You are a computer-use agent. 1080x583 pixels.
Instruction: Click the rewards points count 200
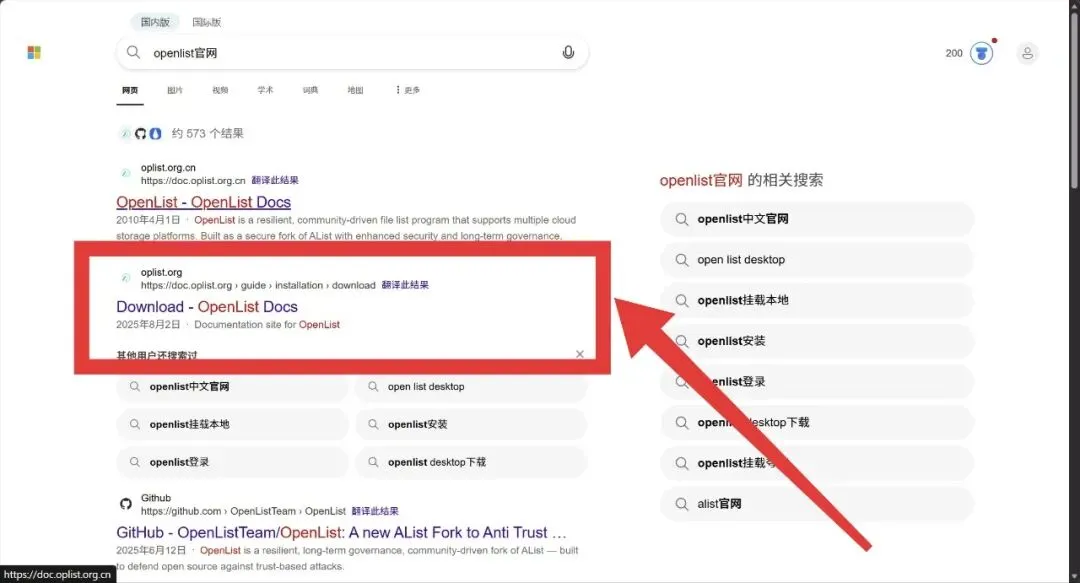[954, 53]
